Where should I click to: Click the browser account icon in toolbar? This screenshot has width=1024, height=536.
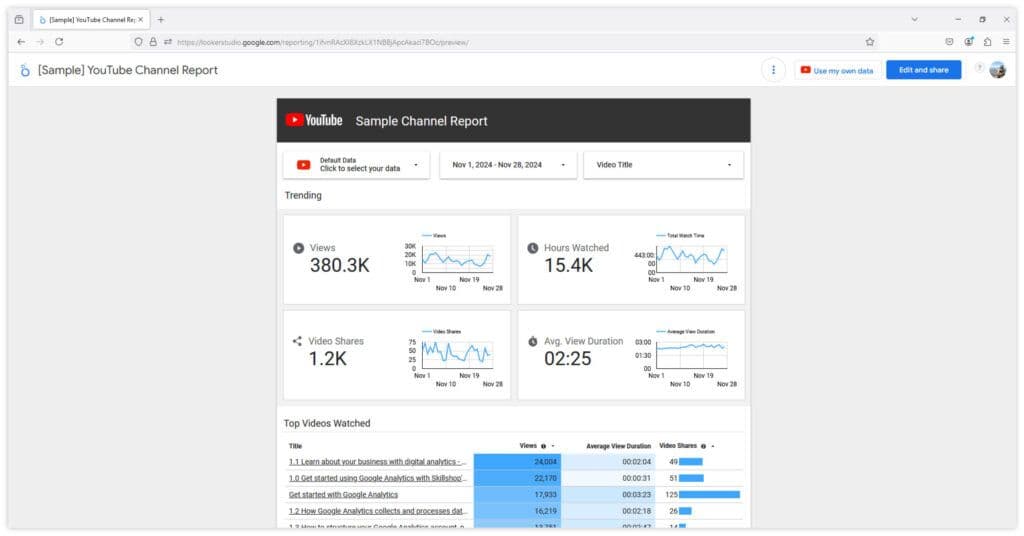point(968,42)
